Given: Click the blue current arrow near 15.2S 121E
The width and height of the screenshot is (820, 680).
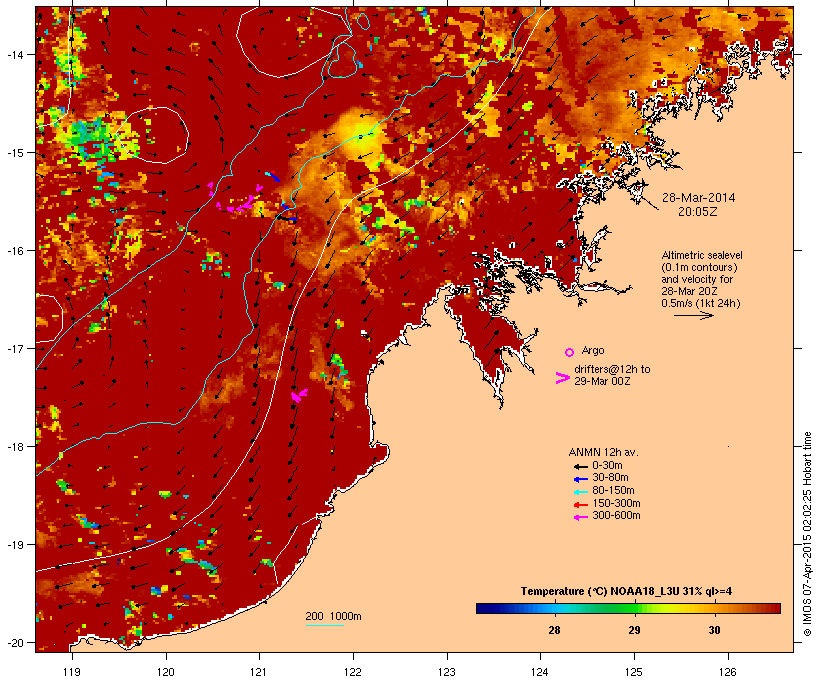Looking at the screenshot, I should [273, 176].
